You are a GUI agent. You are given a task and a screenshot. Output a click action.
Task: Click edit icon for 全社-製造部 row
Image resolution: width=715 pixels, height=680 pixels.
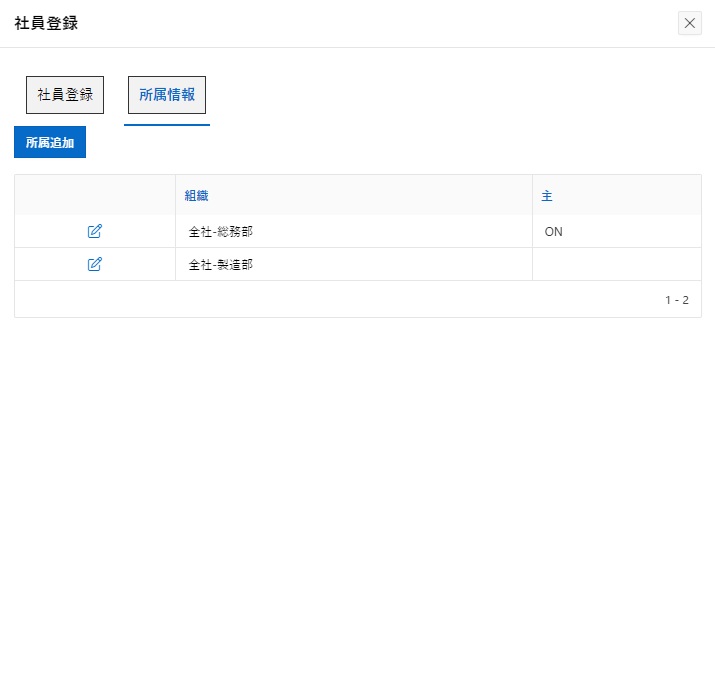click(94, 264)
